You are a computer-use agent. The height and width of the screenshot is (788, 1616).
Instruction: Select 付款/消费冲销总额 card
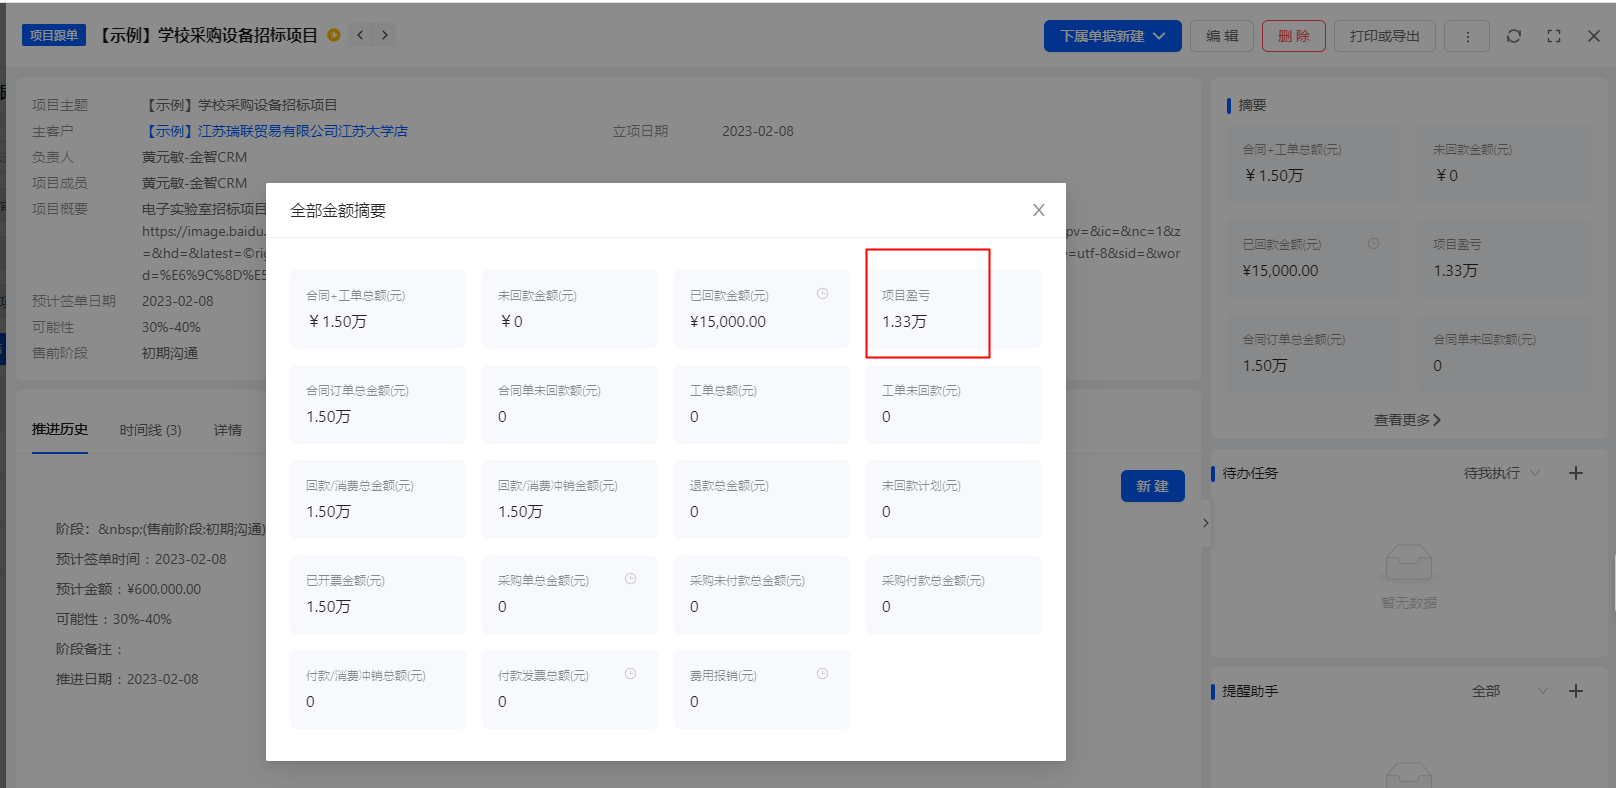378,689
